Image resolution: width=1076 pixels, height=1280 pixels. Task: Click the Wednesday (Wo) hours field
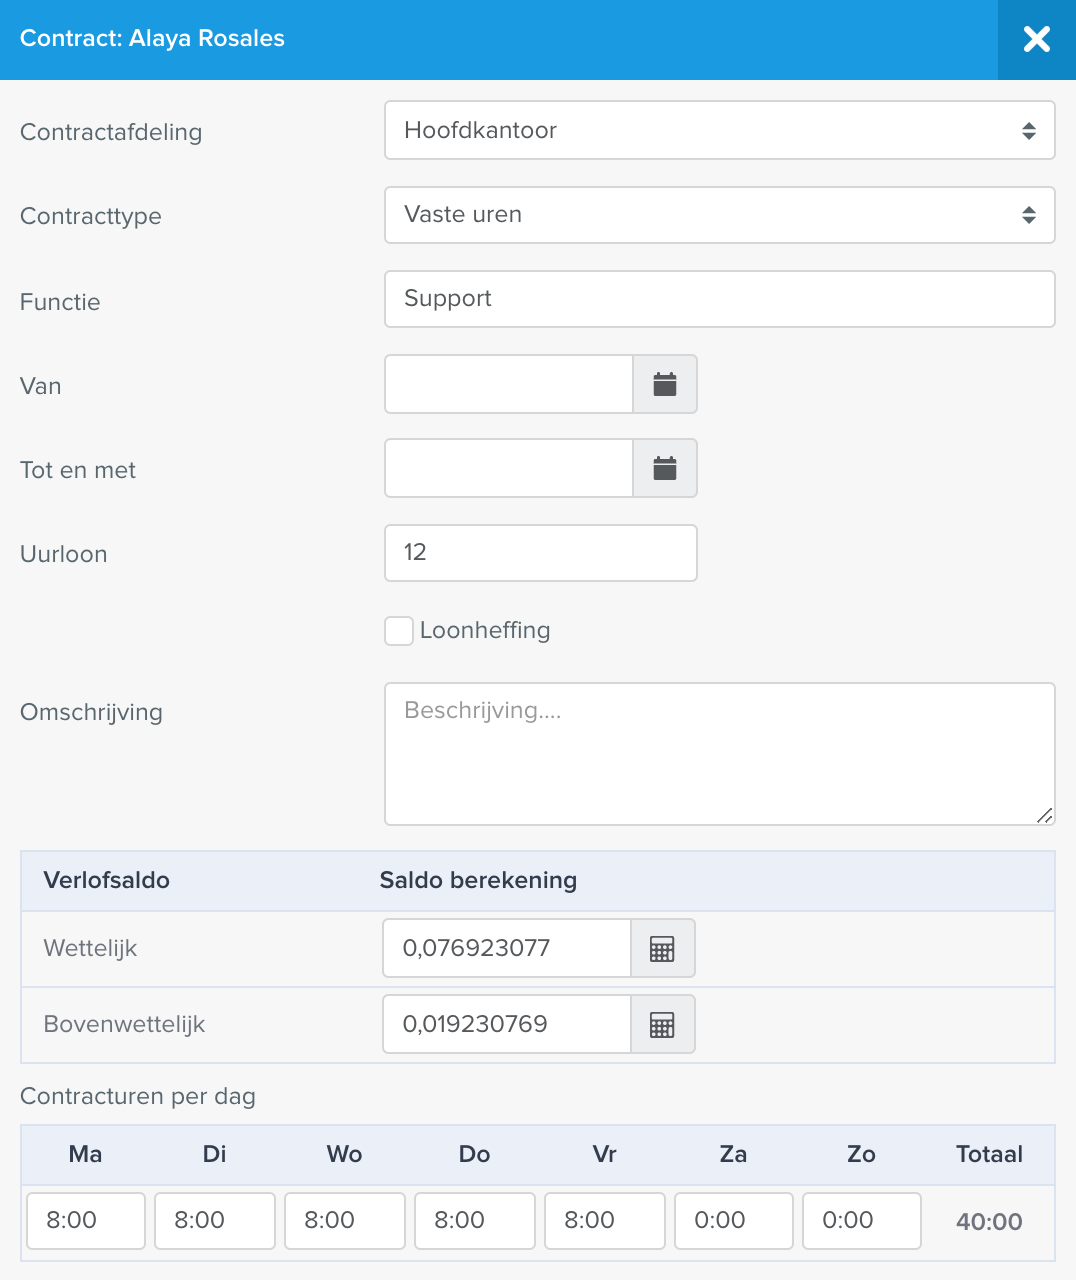(345, 1221)
